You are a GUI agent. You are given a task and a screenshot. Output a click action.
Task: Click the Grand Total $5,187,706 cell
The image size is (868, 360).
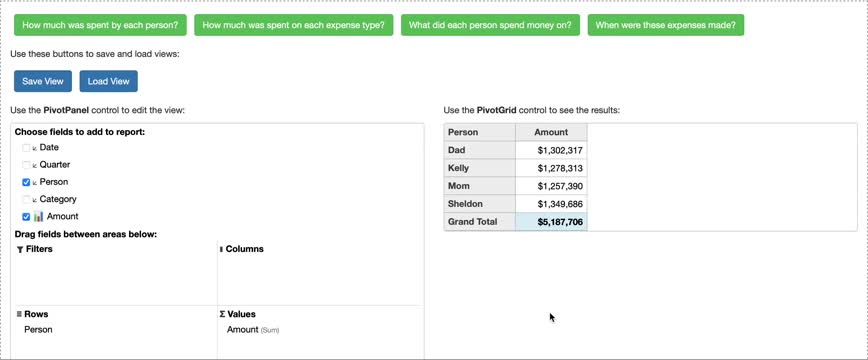[x=551, y=222]
